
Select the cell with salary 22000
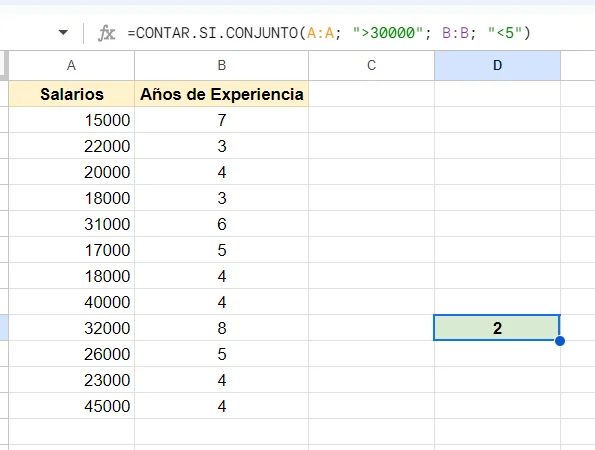pos(71,146)
